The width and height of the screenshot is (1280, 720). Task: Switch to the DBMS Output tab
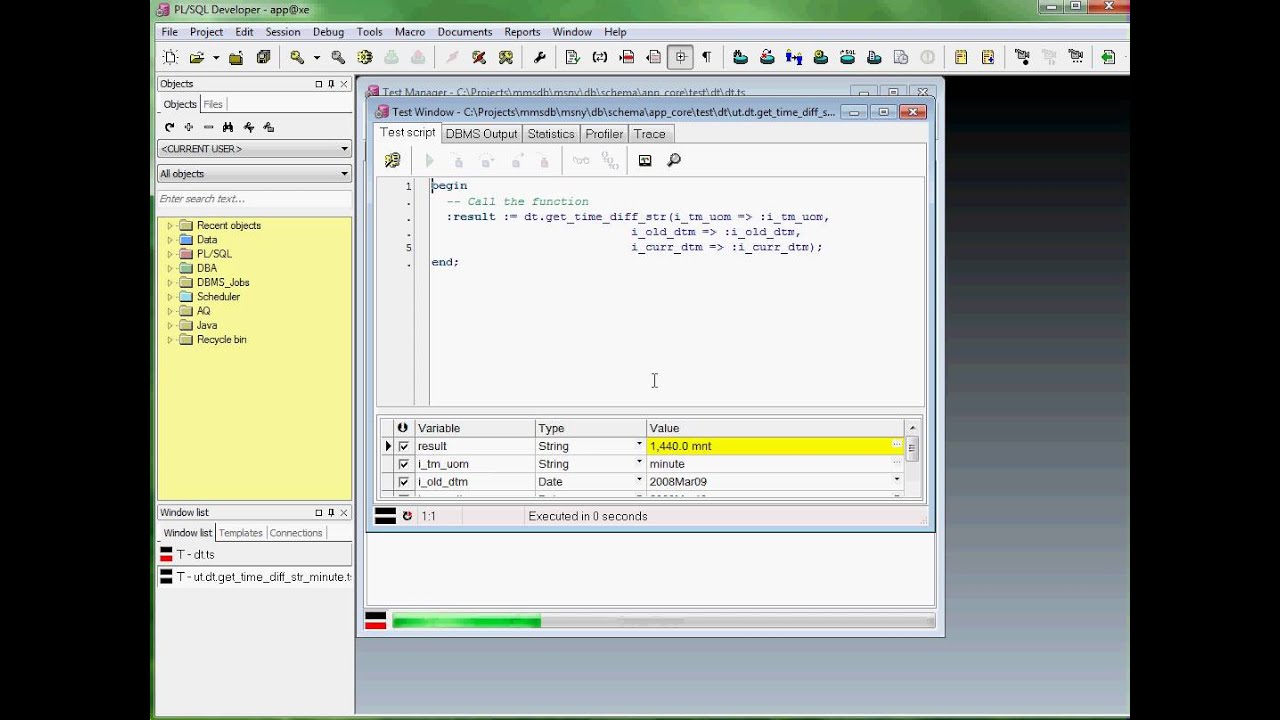coord(481,134)
